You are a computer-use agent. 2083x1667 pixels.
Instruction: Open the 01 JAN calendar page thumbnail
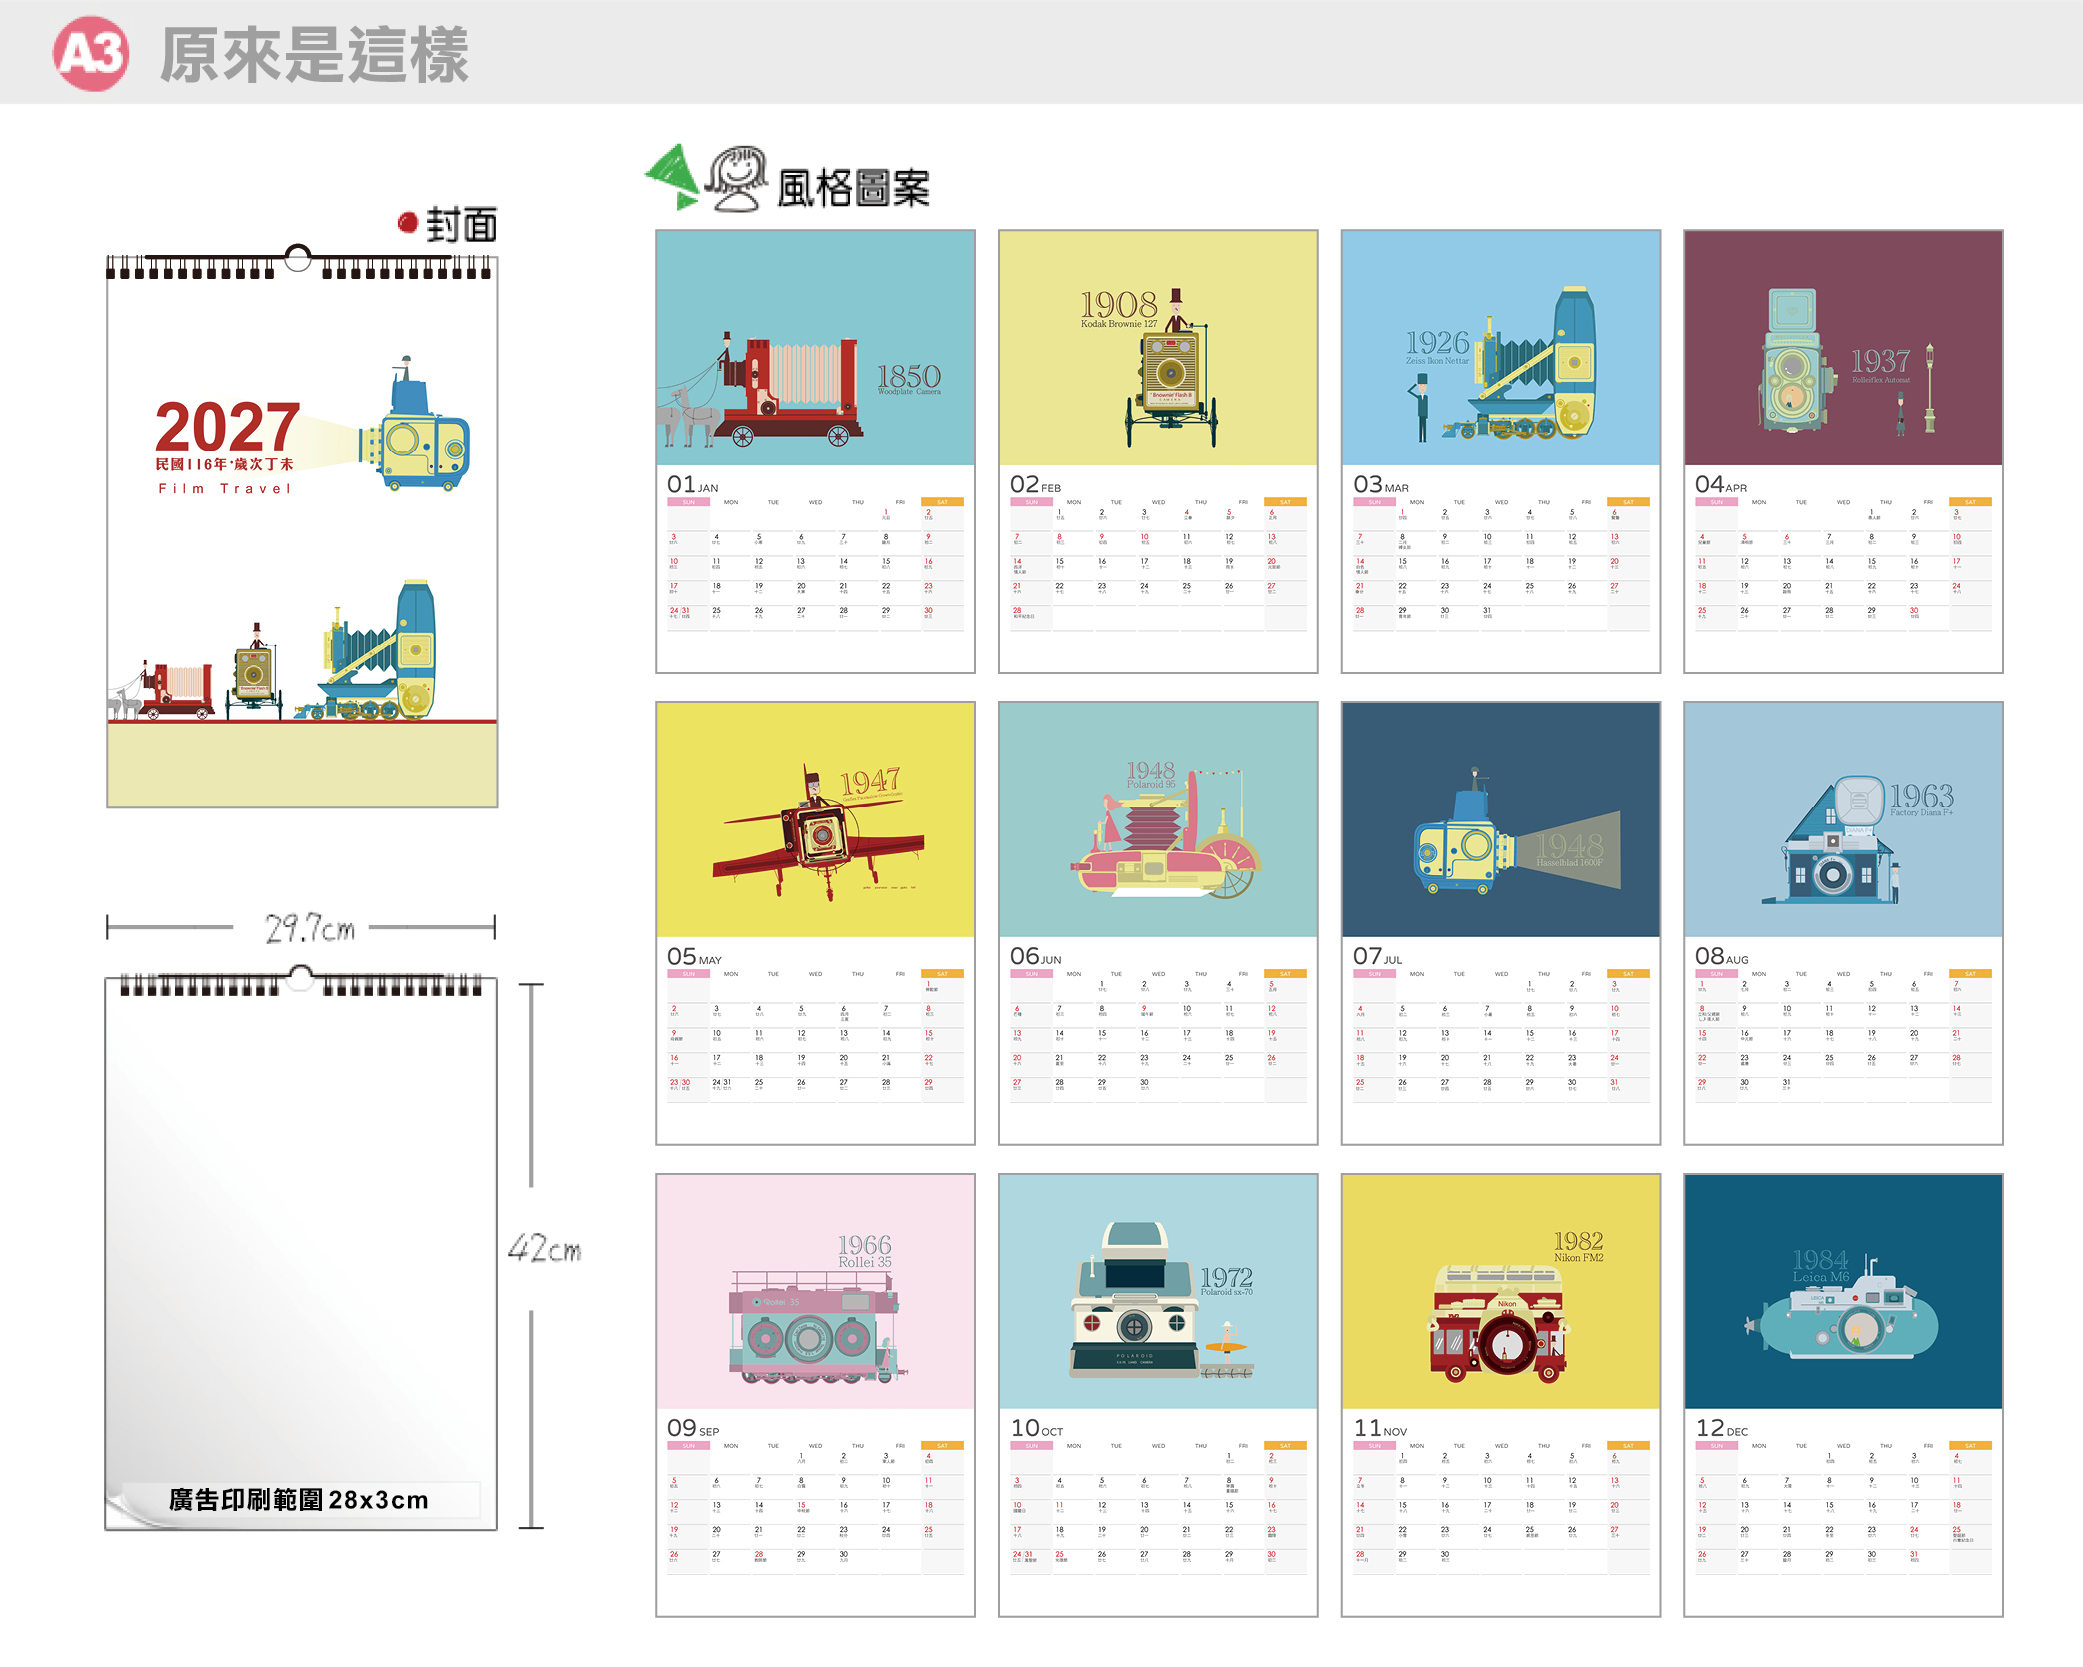pyautogui.click(x=815, y=451)
